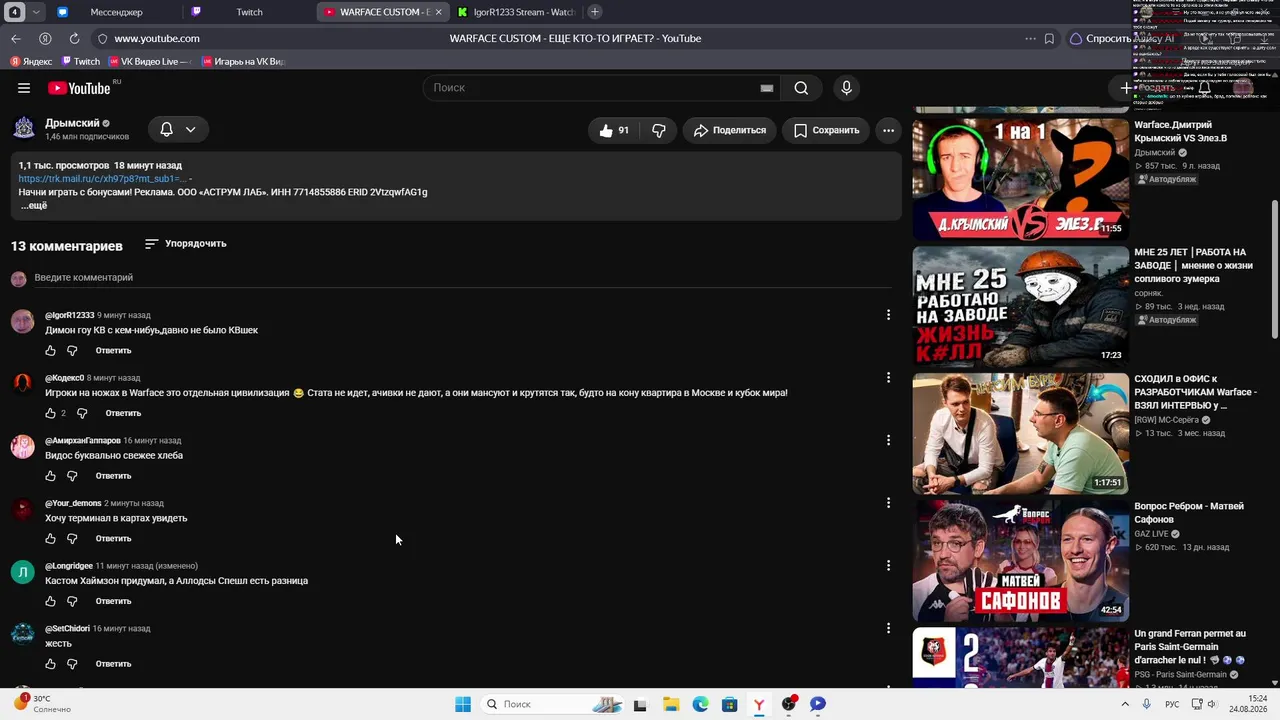The height and width of the screenshot is (720, 1280).
Task: Open options menu for @Your_demons comment
Action: pos(888,503)
